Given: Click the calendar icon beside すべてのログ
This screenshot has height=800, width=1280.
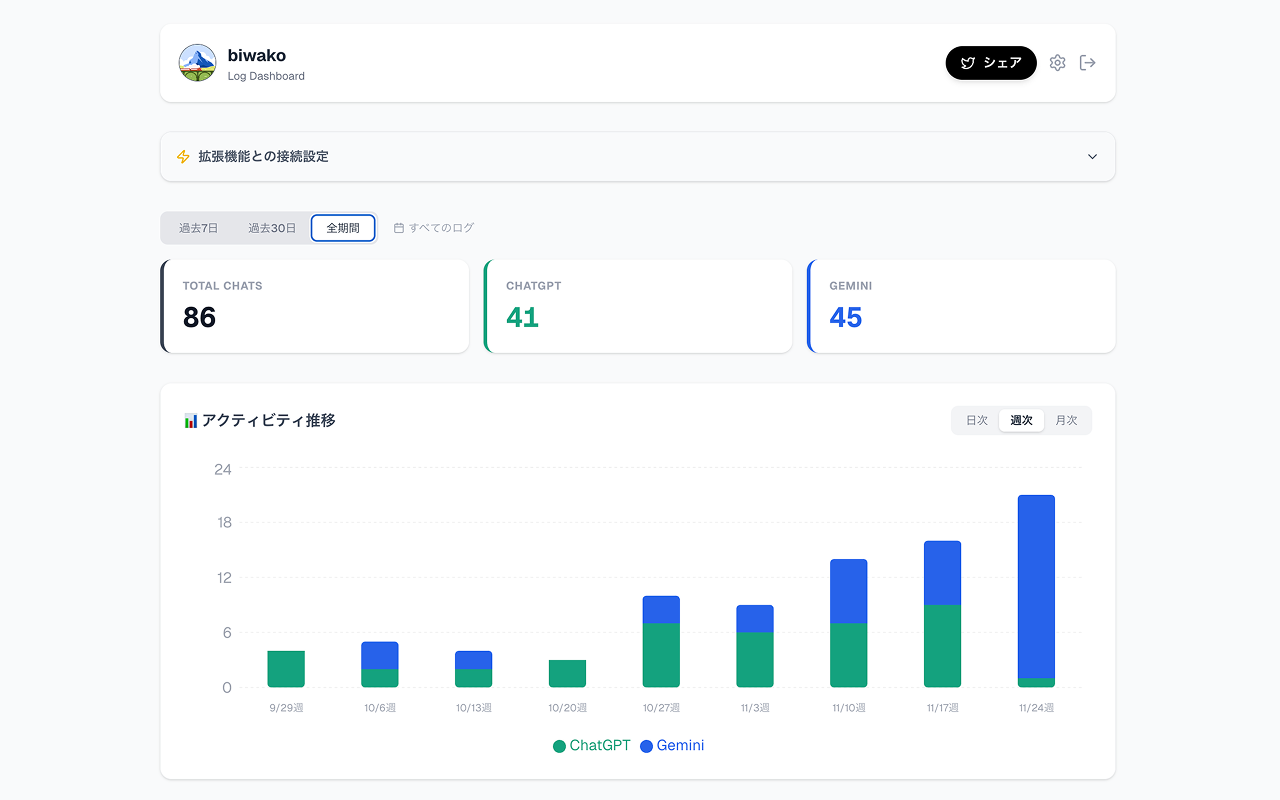Looking at the screenshot, I should click(399, 228).
